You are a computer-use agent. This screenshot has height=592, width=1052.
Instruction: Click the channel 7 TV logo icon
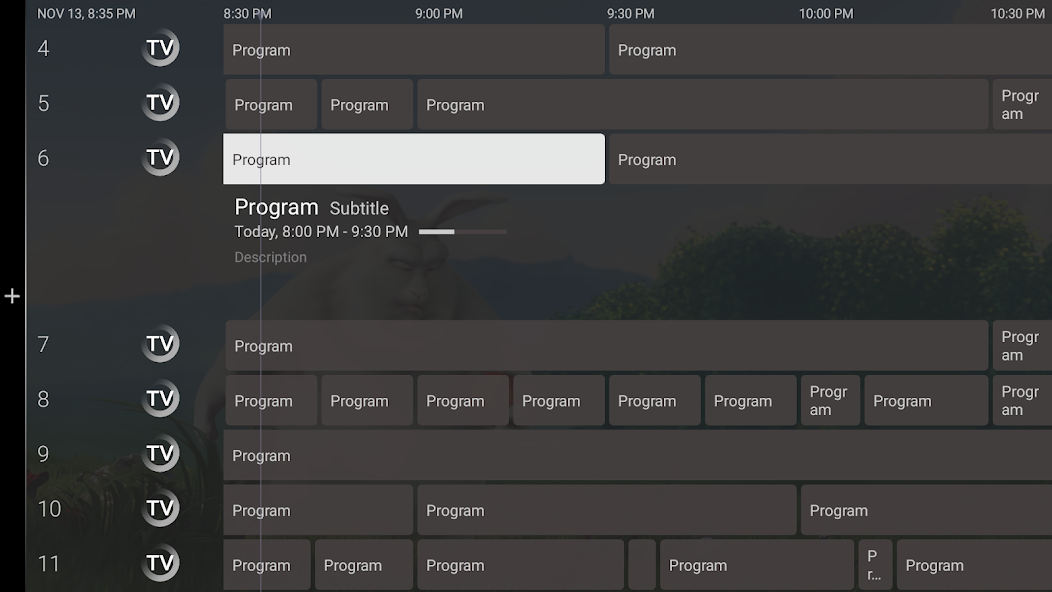(160, 343)
